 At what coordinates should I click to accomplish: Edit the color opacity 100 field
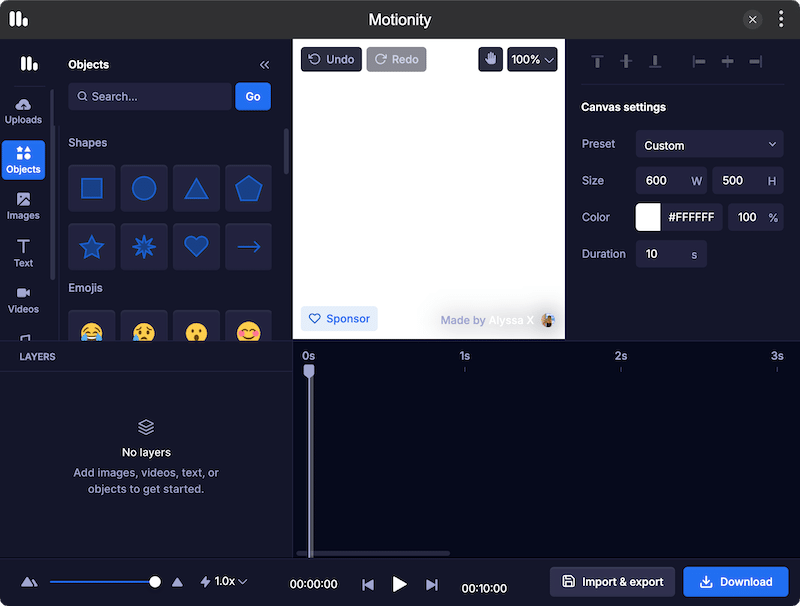click(756, 217)
